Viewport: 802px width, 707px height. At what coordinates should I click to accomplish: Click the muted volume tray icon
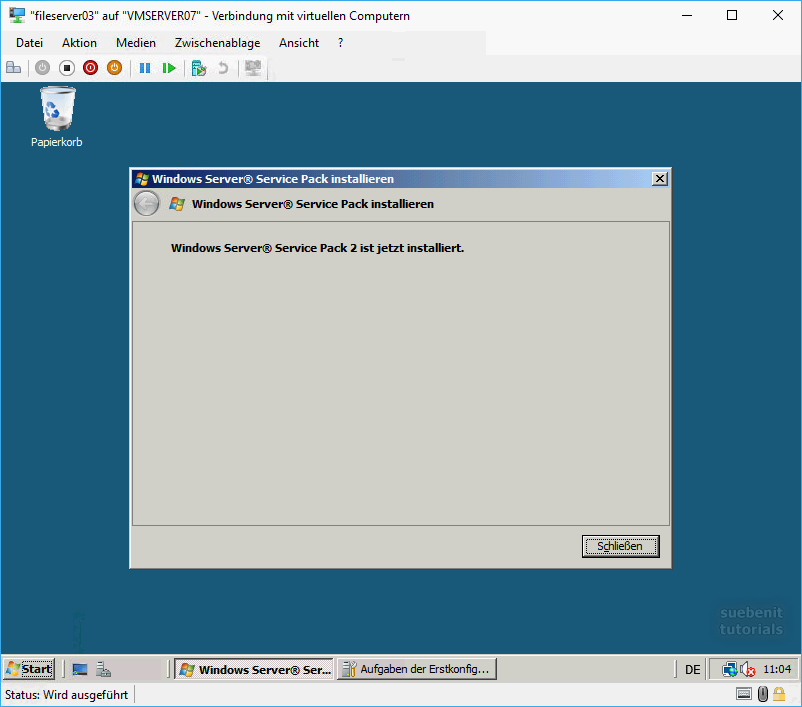point(748,669)
